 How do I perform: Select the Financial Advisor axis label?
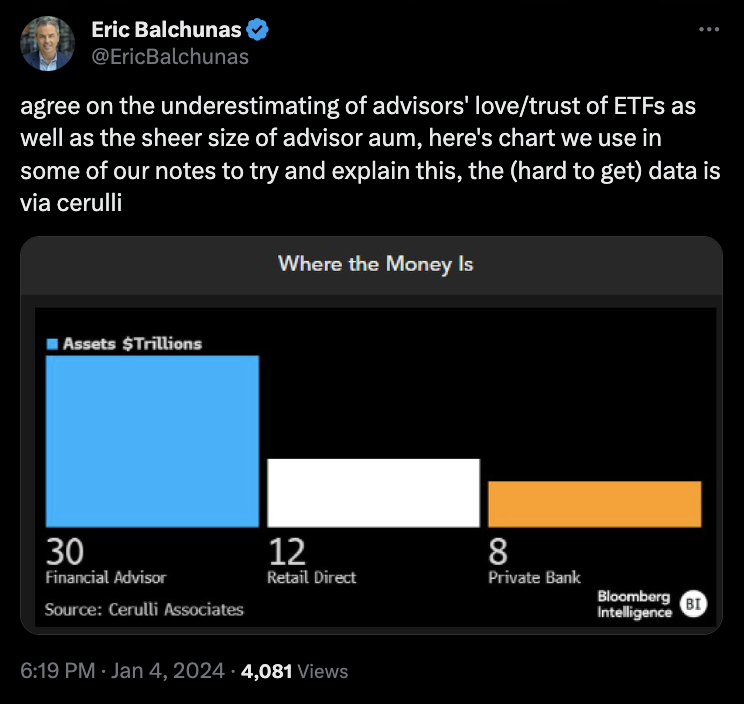106,578
